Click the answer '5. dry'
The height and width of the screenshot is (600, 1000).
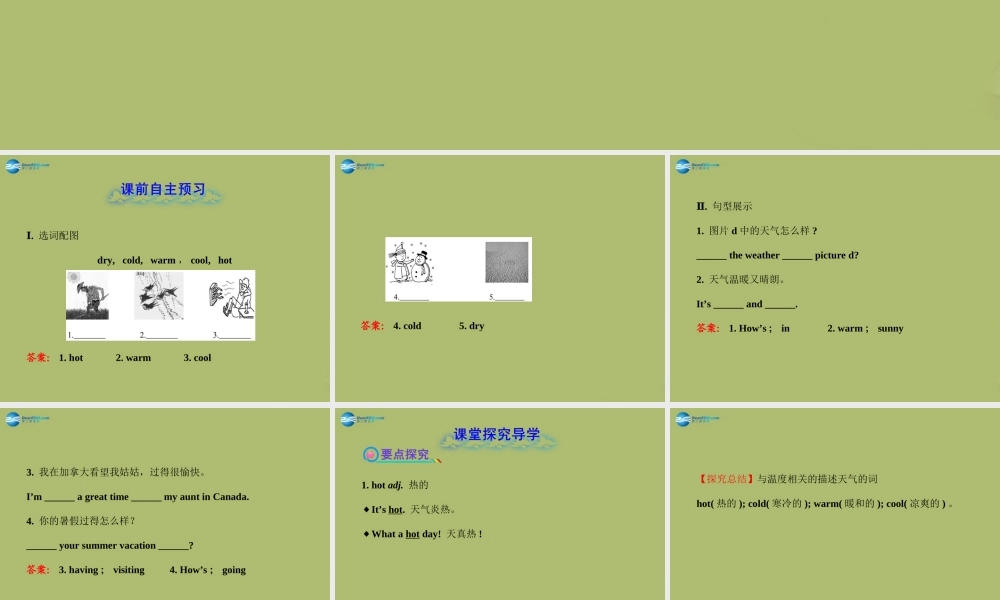471,326
